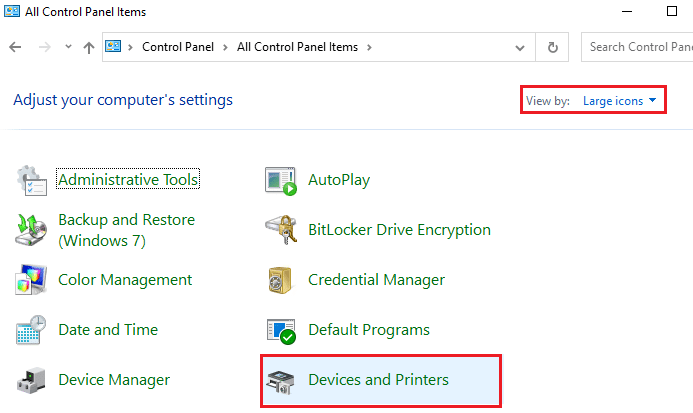Open the recent locations dropdown arrow

pos(68,46)
